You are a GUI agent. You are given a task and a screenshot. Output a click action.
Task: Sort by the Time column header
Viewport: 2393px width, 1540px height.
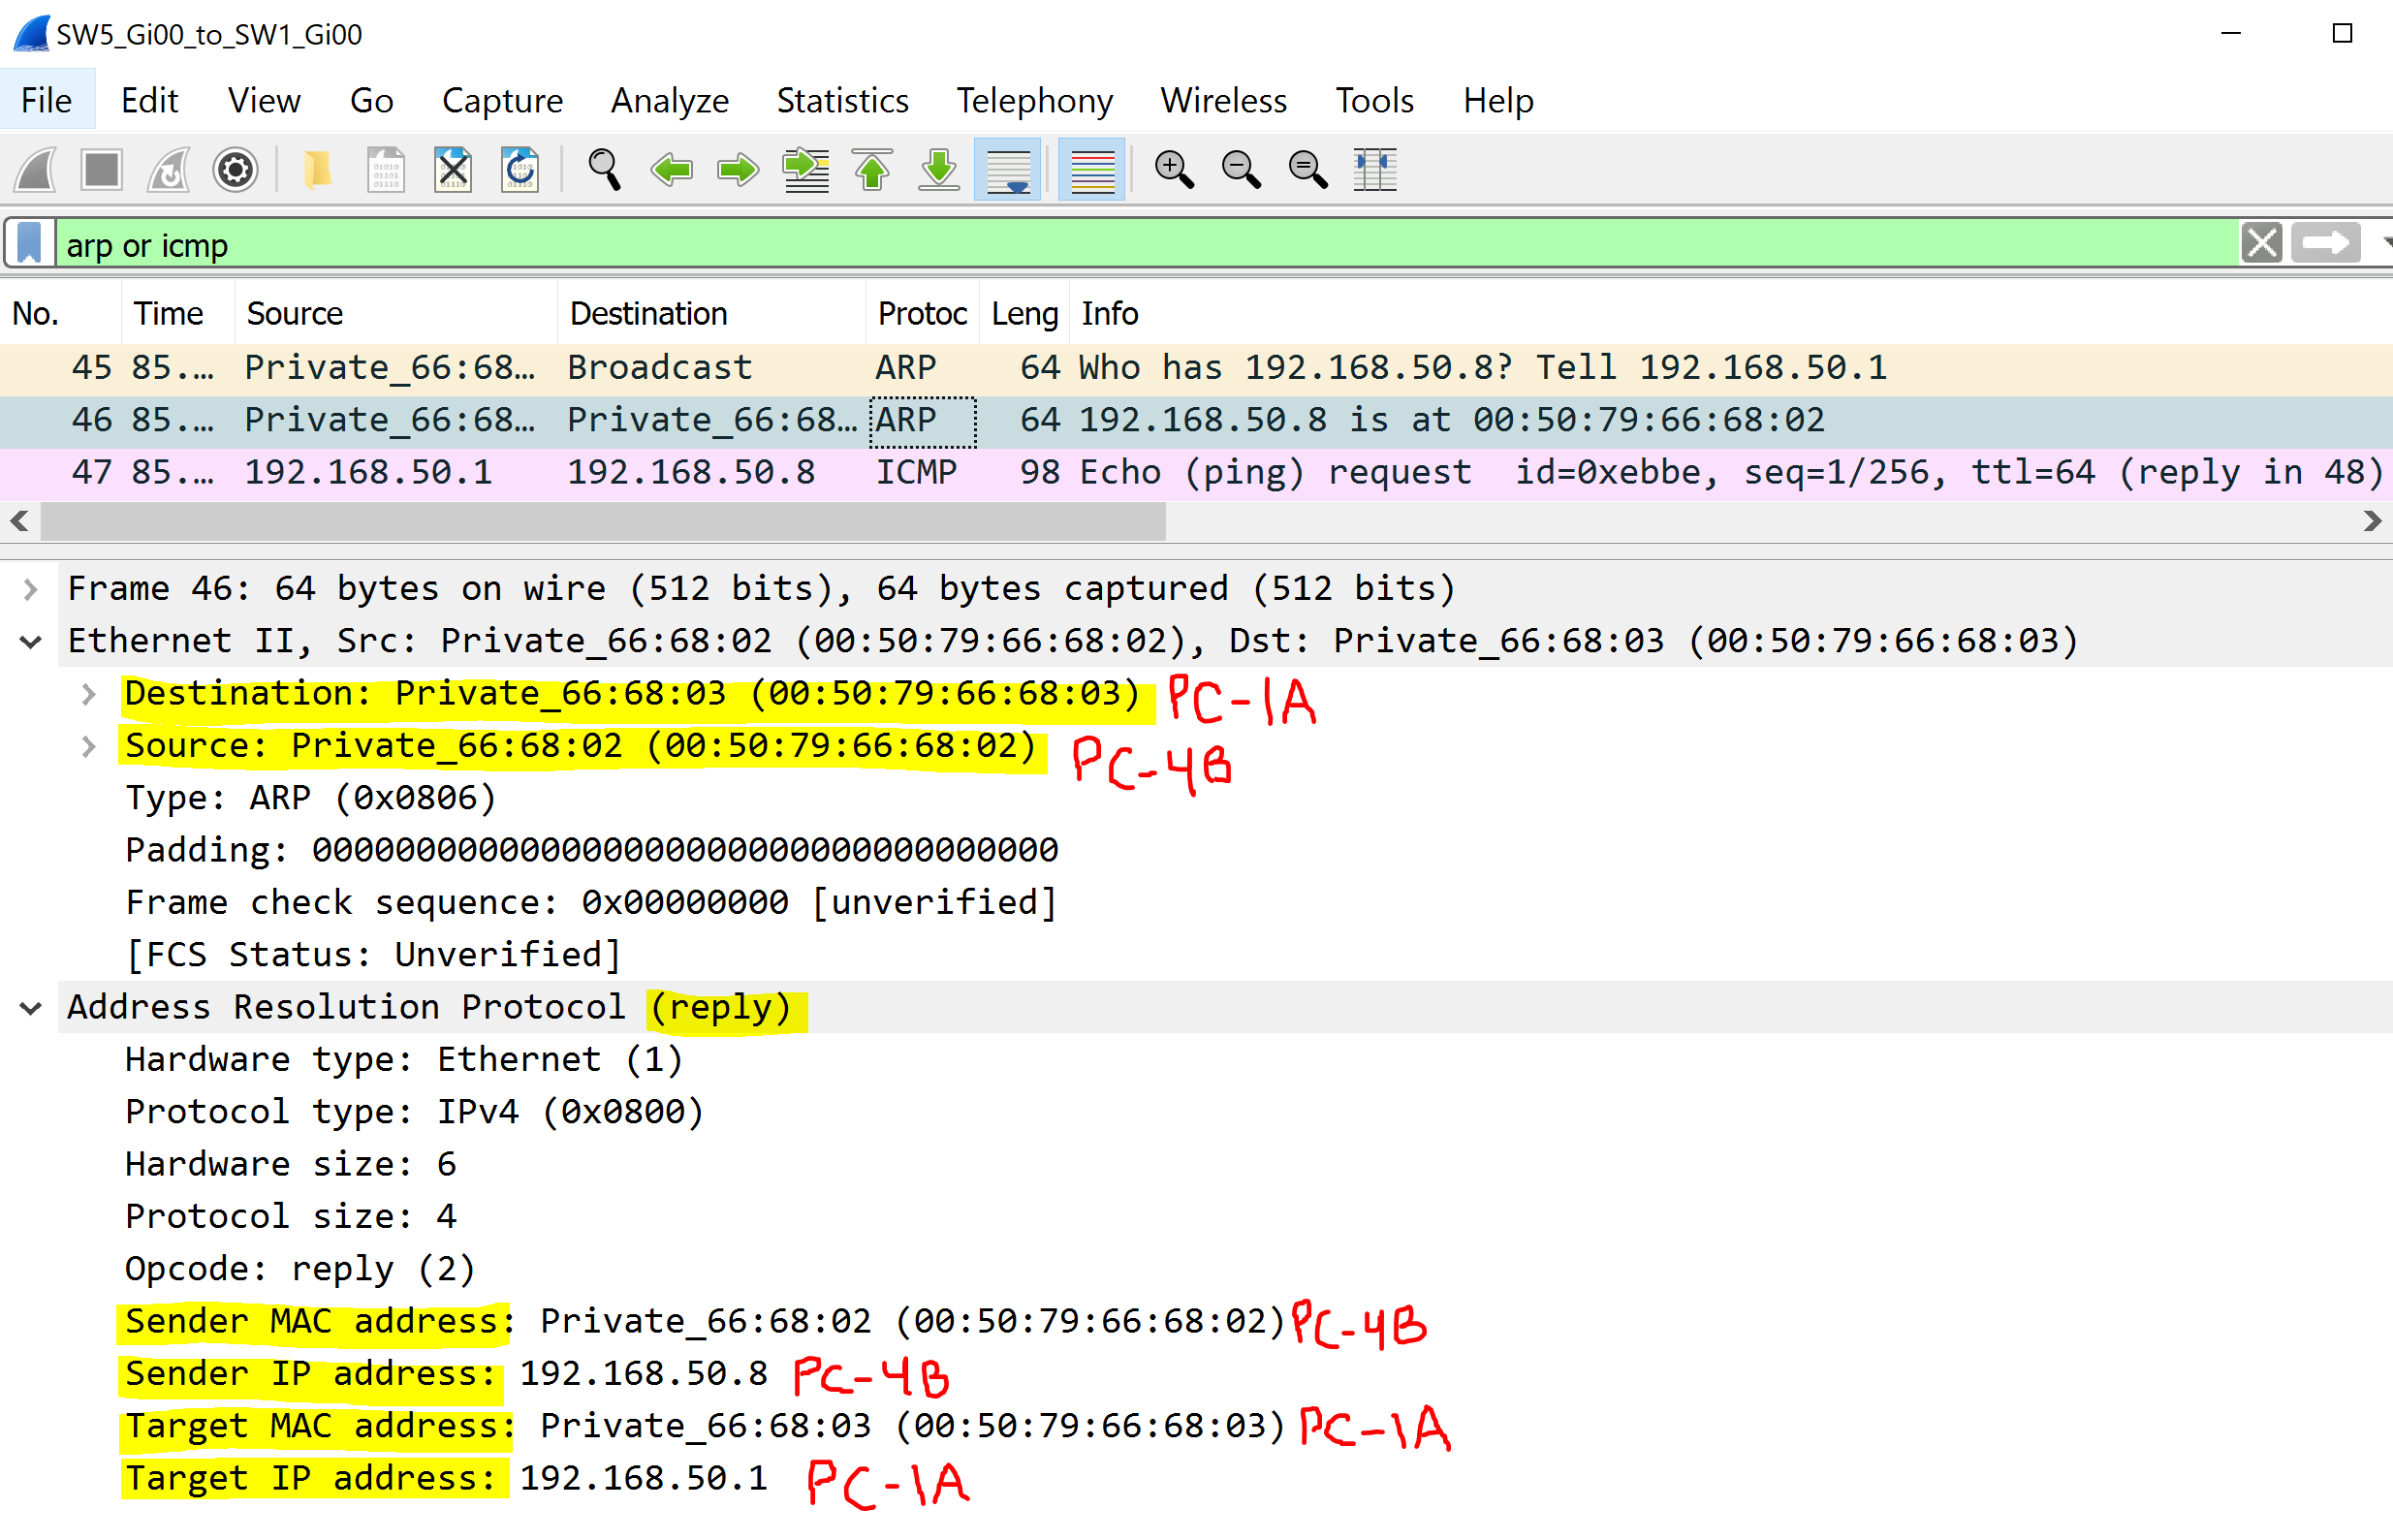[x=178, y=314]
